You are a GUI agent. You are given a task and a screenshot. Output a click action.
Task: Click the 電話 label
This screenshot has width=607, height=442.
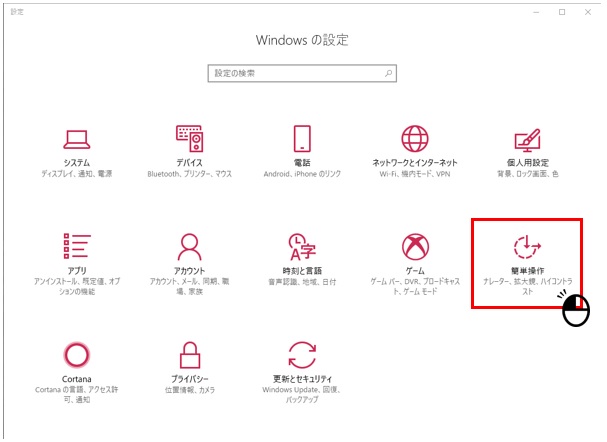[302, 163]
